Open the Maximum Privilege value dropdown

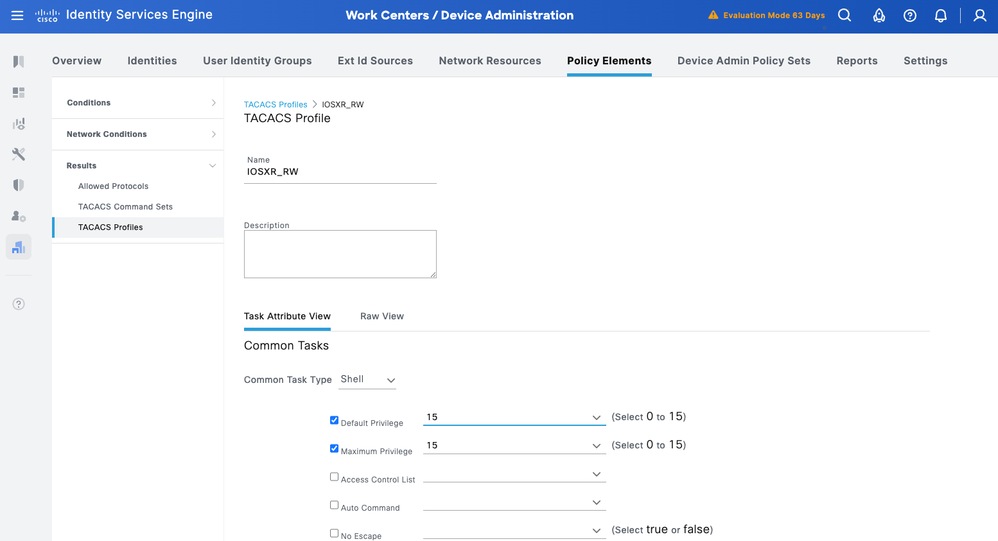coord(514,445)
